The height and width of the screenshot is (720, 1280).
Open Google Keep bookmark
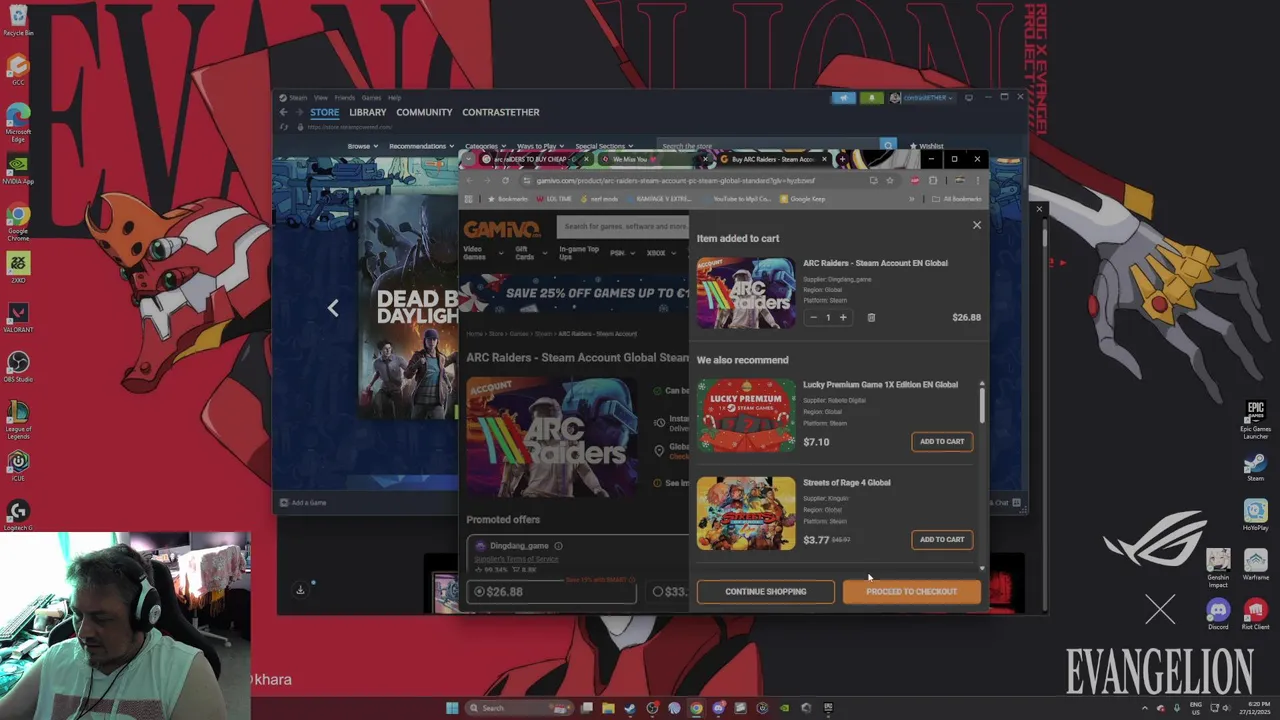(x=802, y=199)
